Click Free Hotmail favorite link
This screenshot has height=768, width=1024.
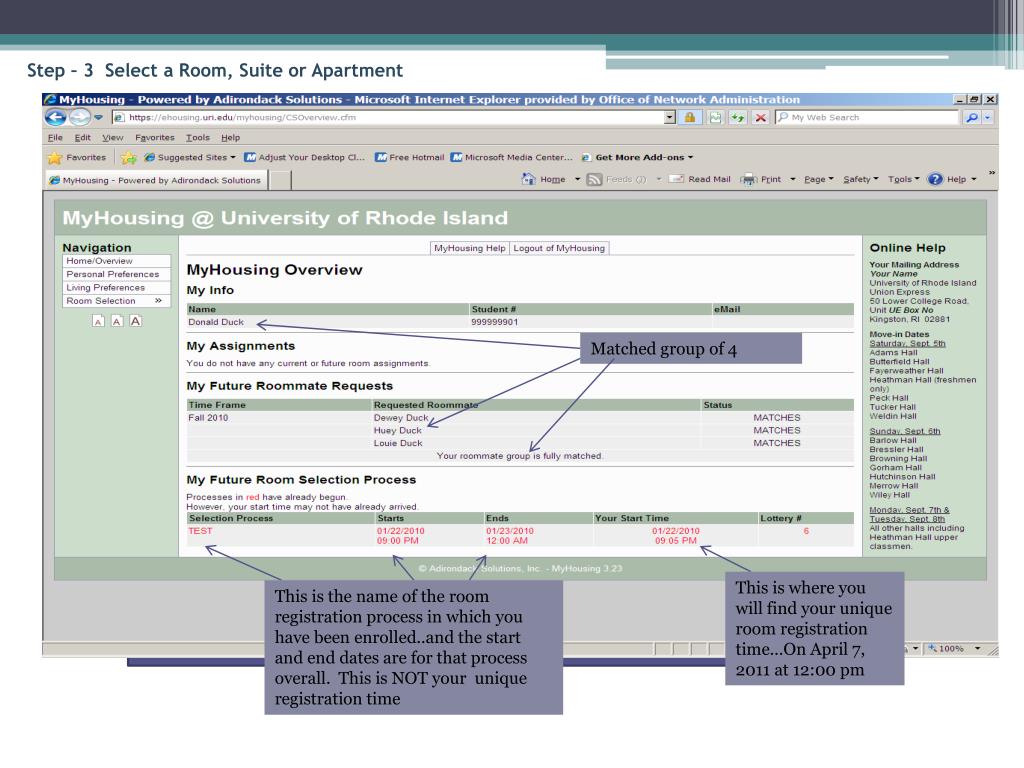pyautogui.click(x=409, y=157)
